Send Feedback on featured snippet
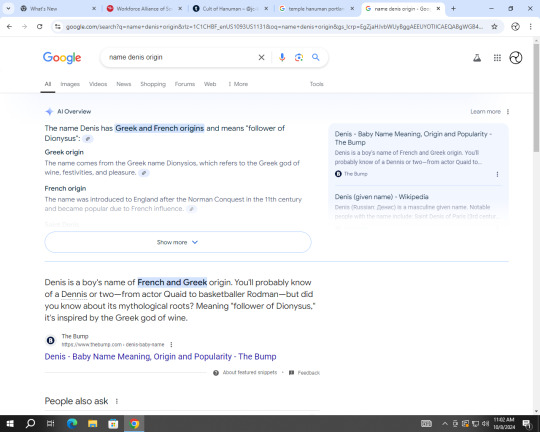The height and width of the screenshot is (432, 540). (304, 373)
